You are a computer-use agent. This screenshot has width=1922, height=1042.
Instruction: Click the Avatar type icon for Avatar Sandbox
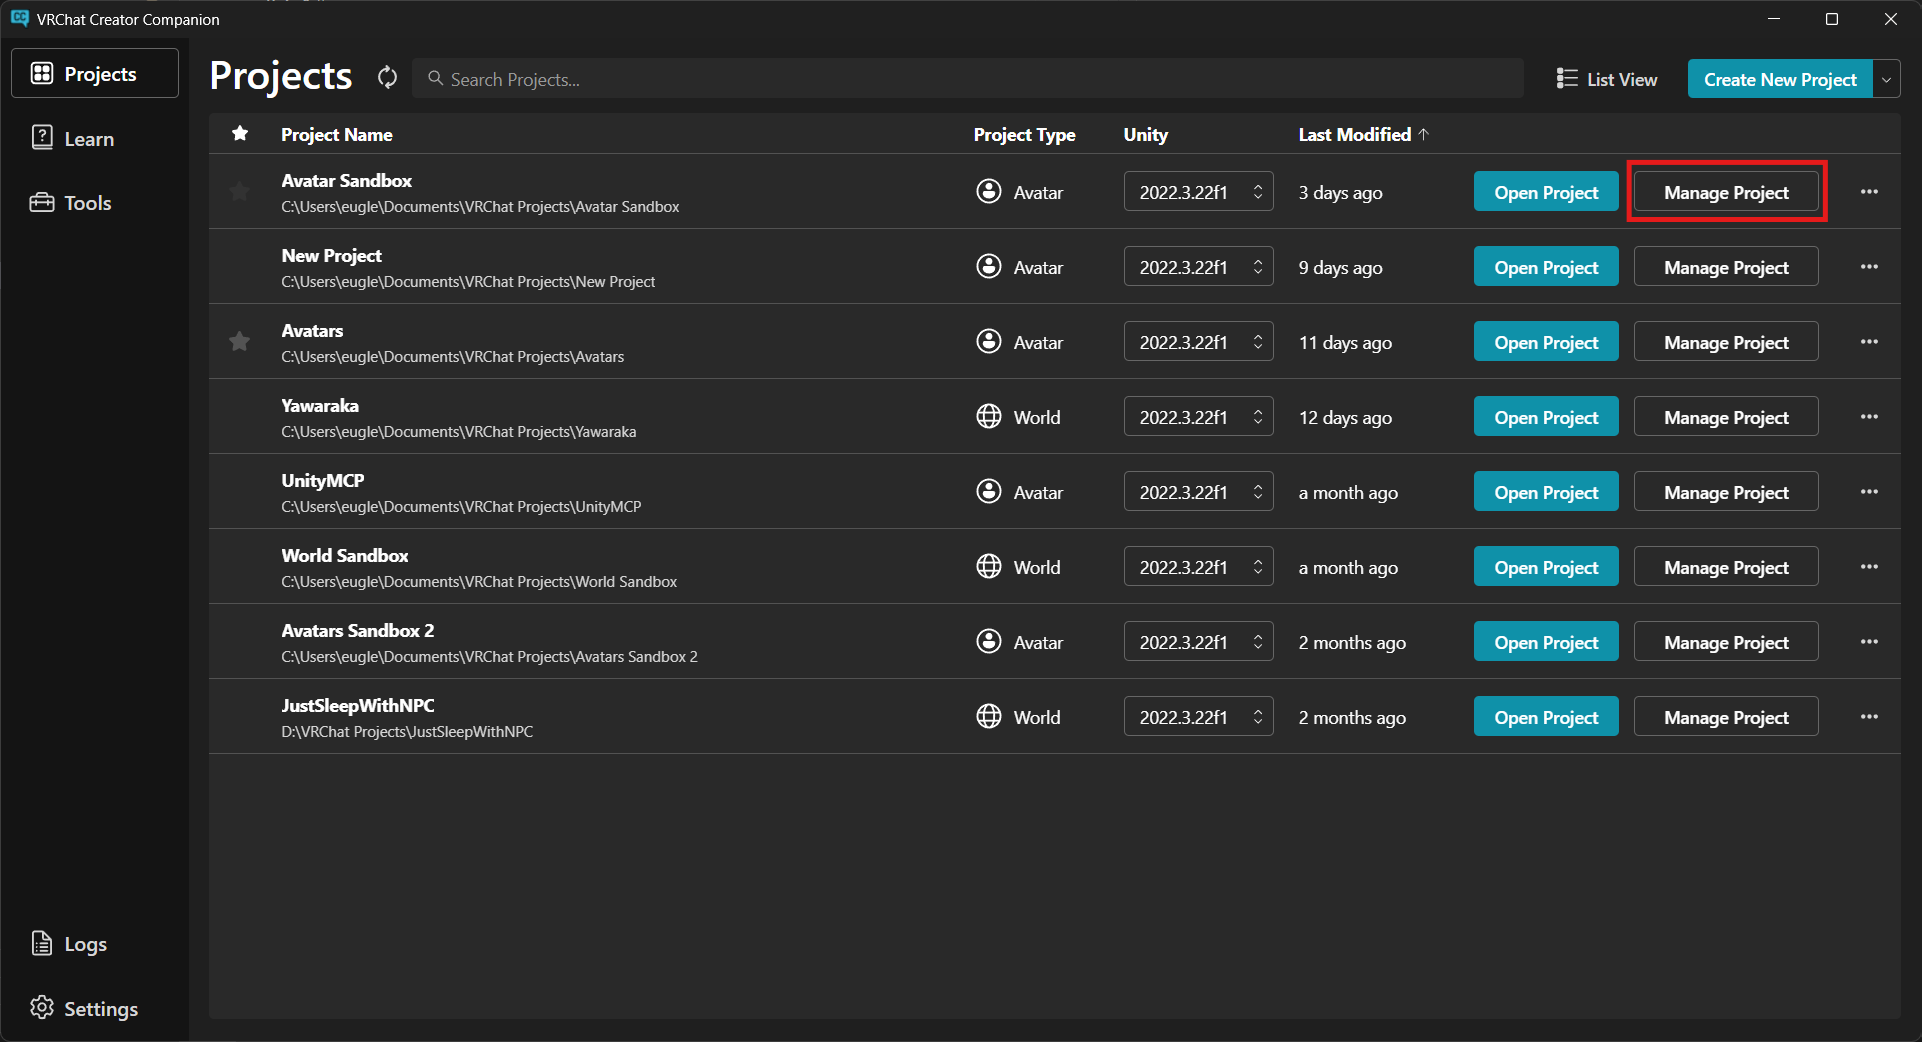(989, 191)
